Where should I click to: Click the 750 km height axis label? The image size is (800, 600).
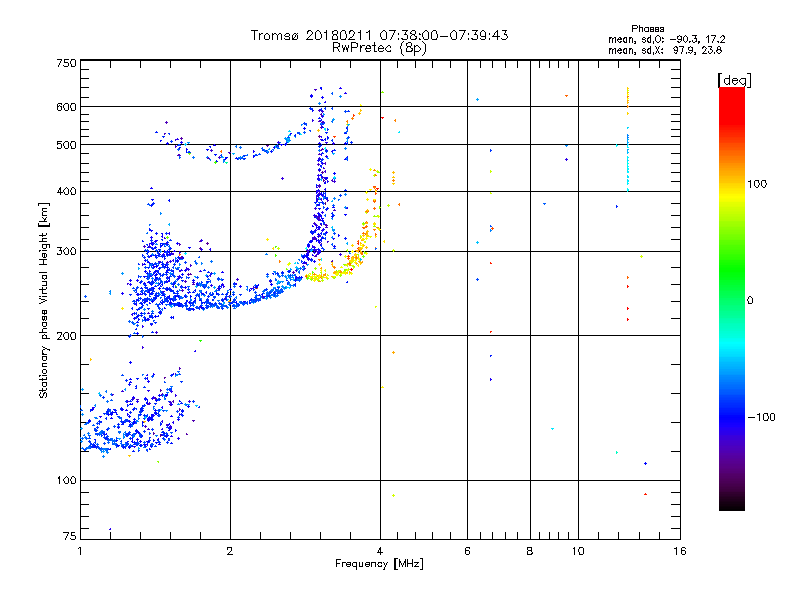pos(66,63)
